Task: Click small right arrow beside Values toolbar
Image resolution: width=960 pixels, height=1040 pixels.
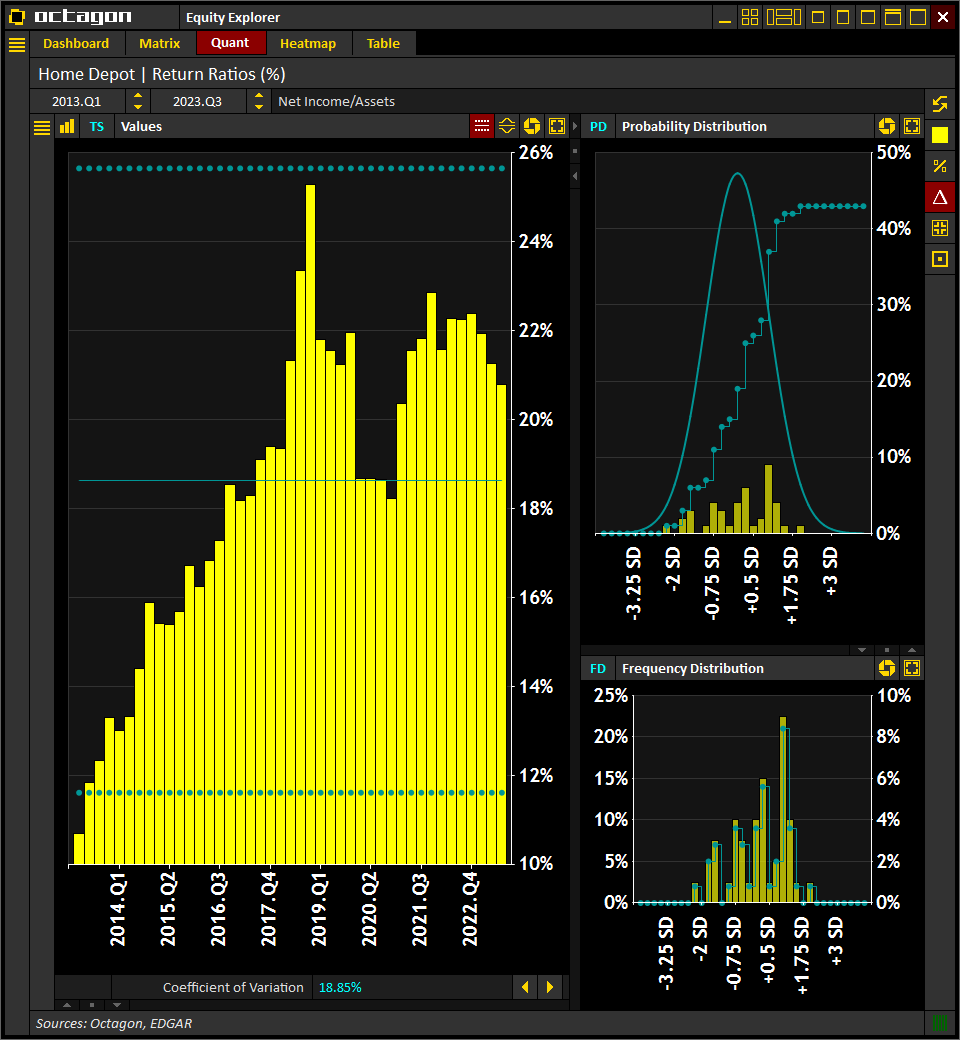Action: [x=575, y=126]
